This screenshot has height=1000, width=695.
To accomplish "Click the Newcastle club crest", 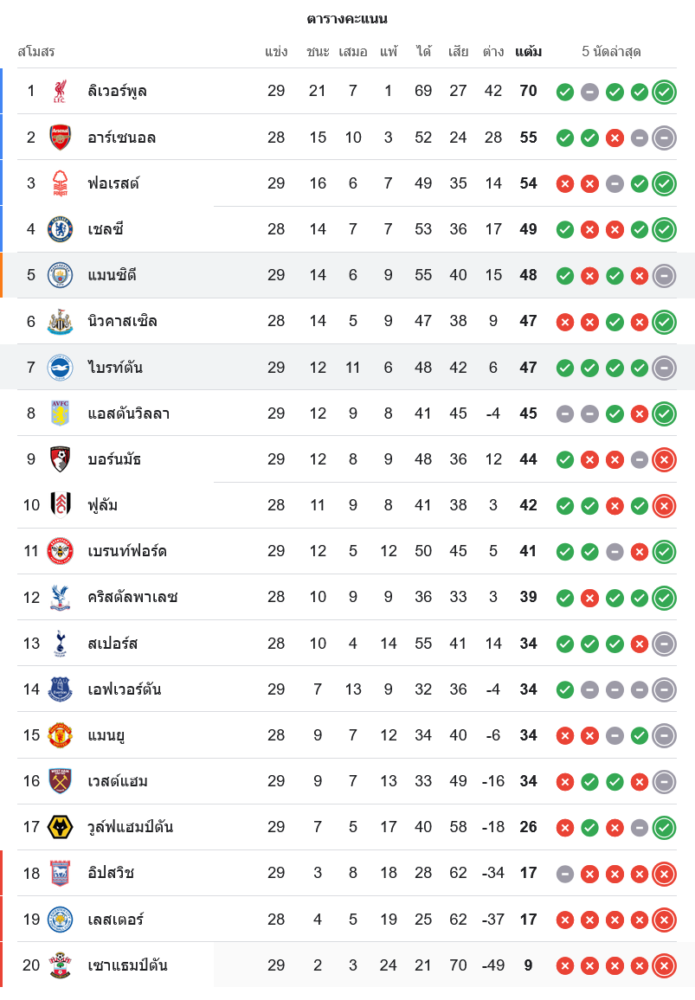I will coord(61,322).
